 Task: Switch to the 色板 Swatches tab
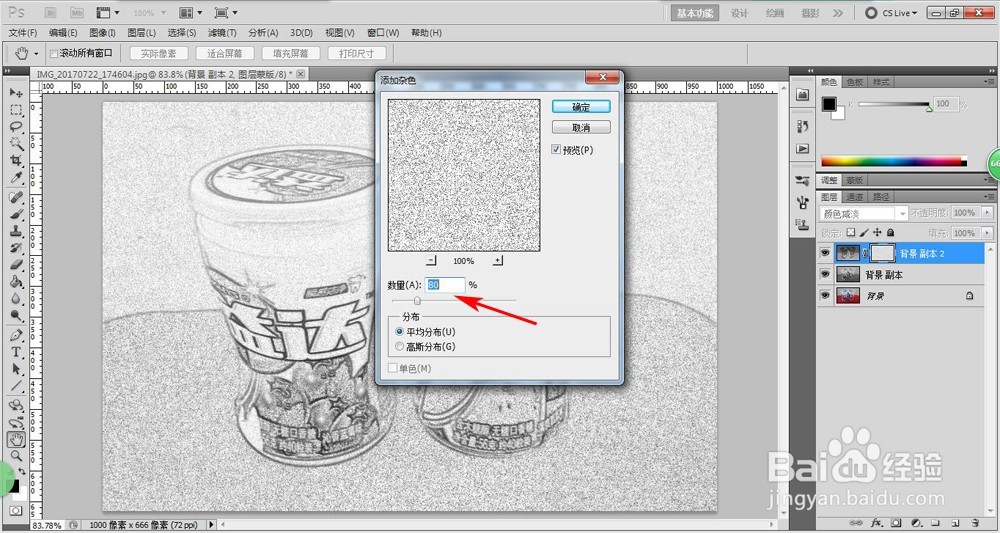[855, 82]
